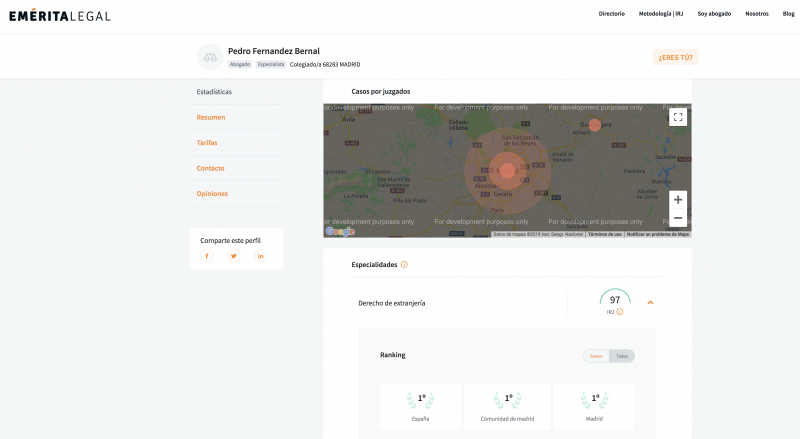Open Estadísticas sidebar section
The image size is (800, 439).
pyautogui.click(x=214, y=92)
